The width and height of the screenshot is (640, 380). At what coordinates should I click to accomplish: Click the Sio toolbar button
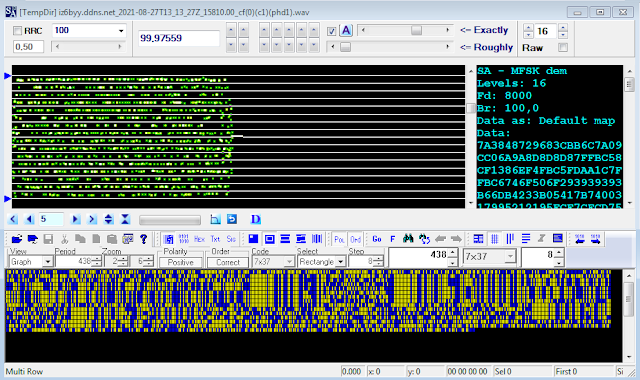(x=231, y=239)
